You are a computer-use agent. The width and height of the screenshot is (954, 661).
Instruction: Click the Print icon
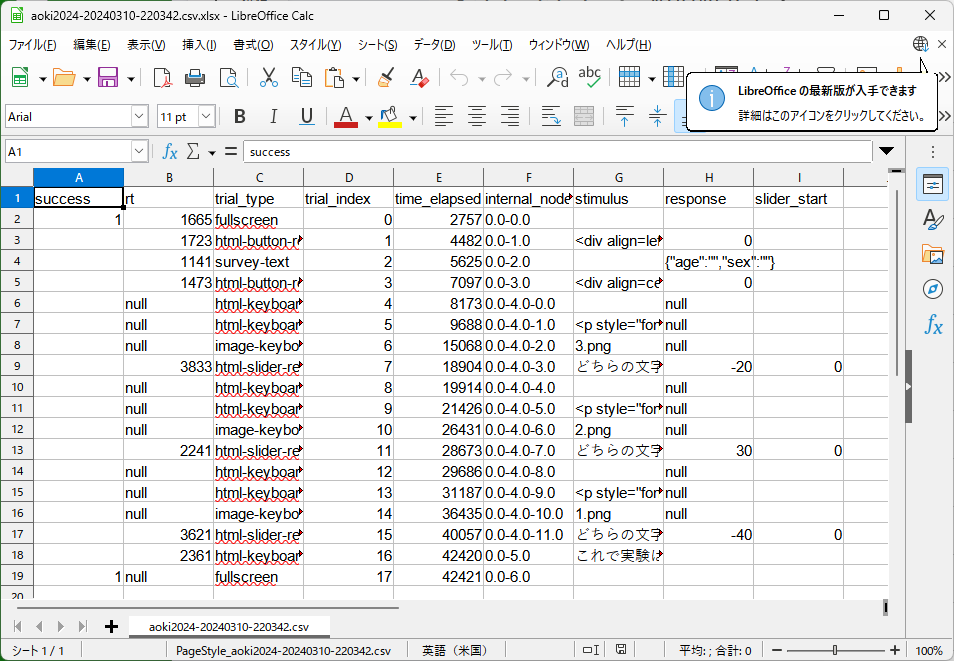pyautogui.click(x=195, y=78)
